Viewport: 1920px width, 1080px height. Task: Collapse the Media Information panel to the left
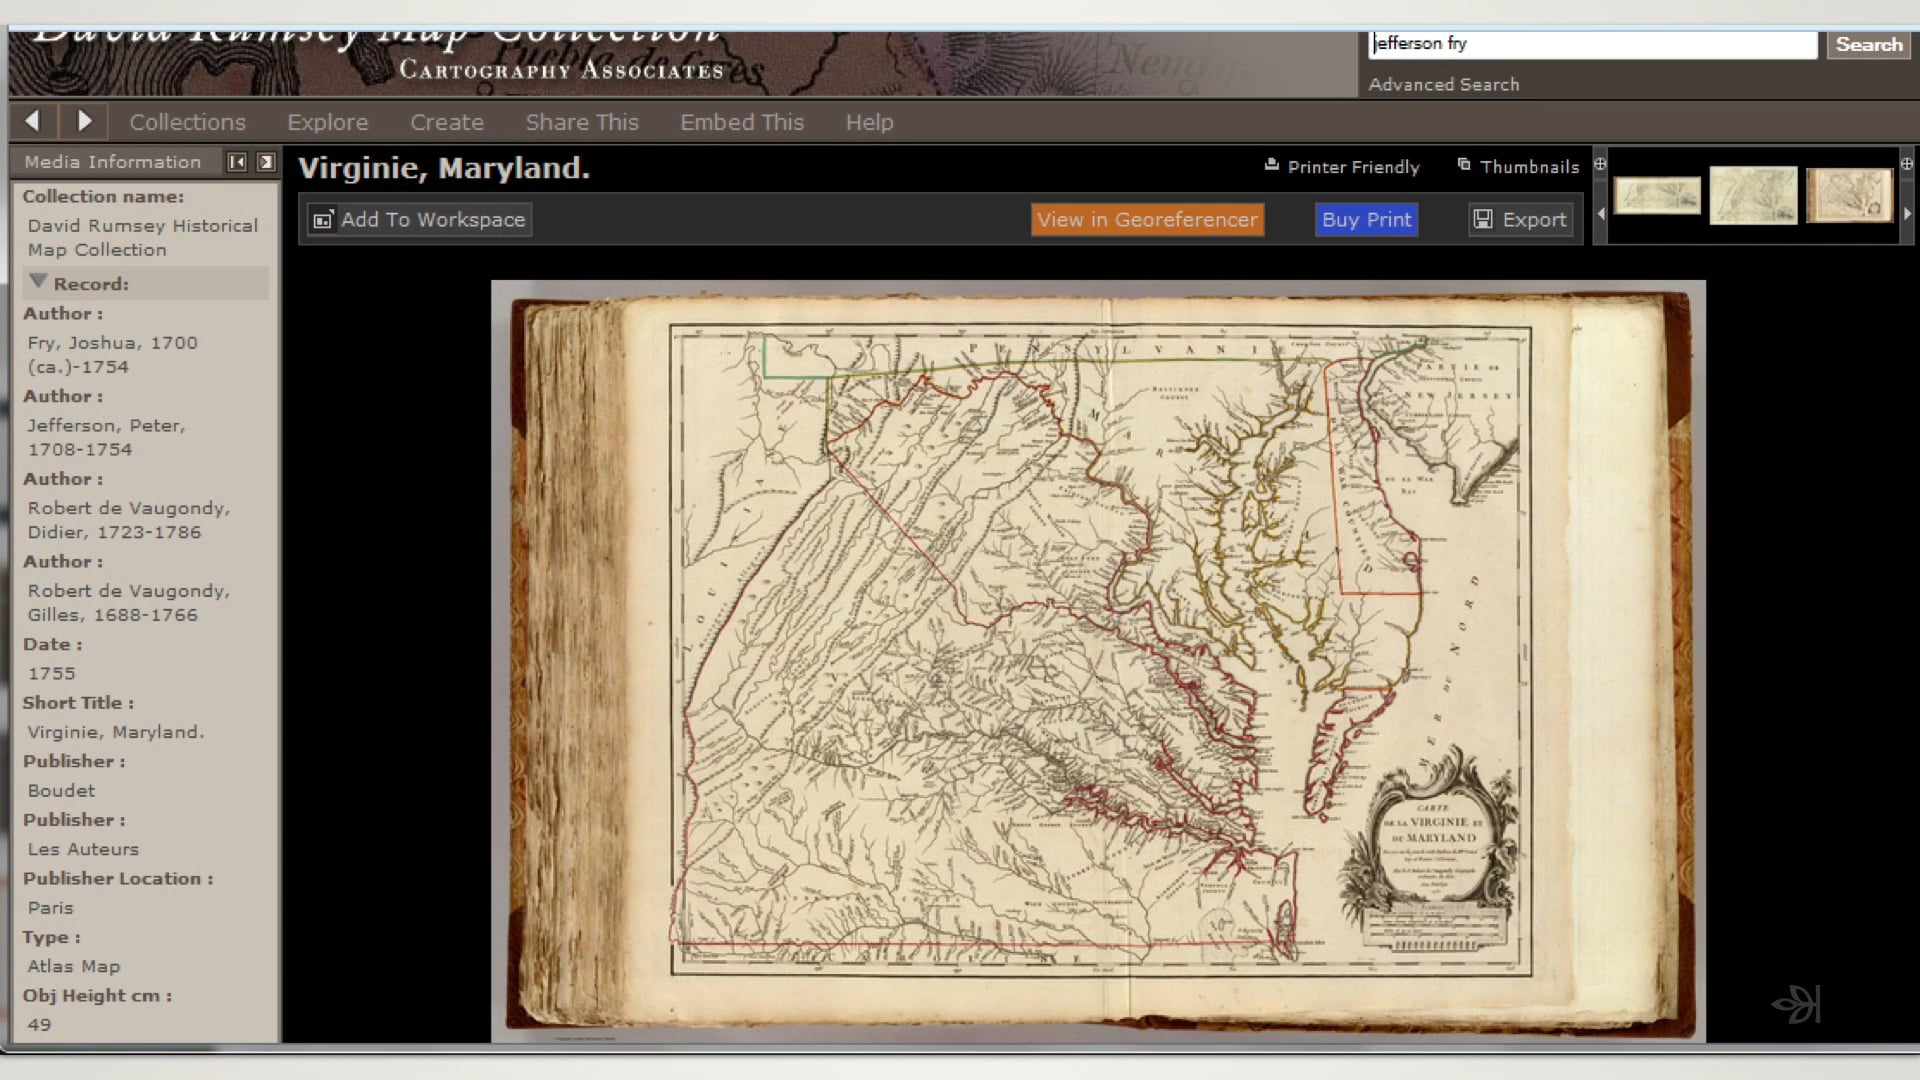[x=237, y=162]
